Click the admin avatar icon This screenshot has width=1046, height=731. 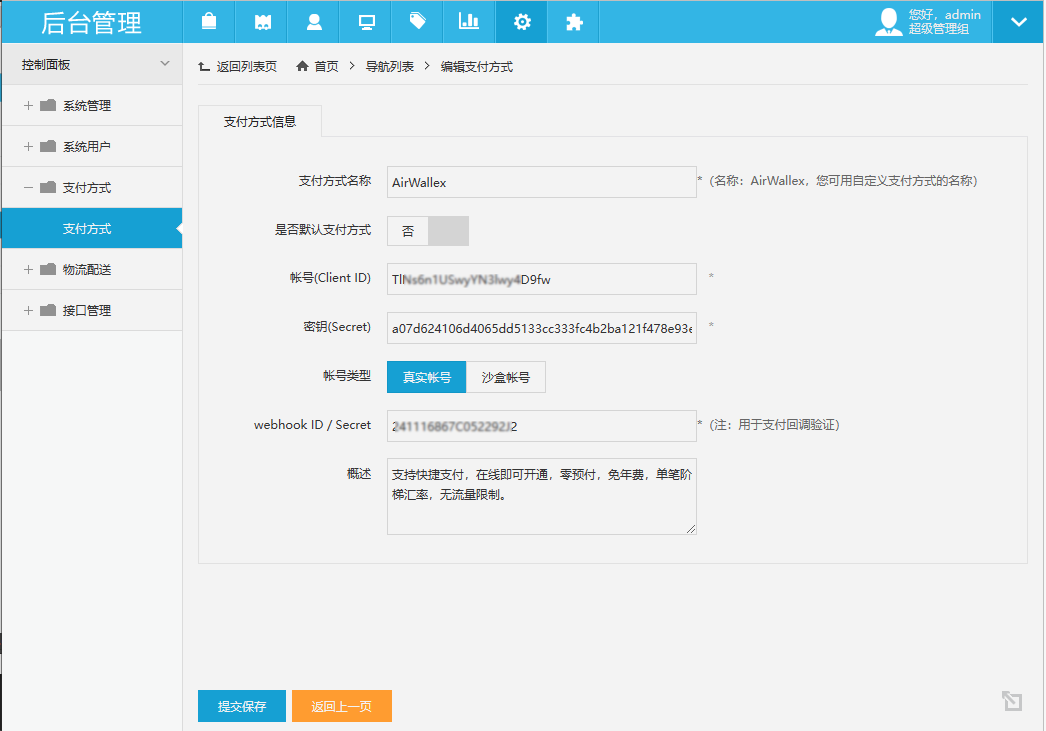889,22
